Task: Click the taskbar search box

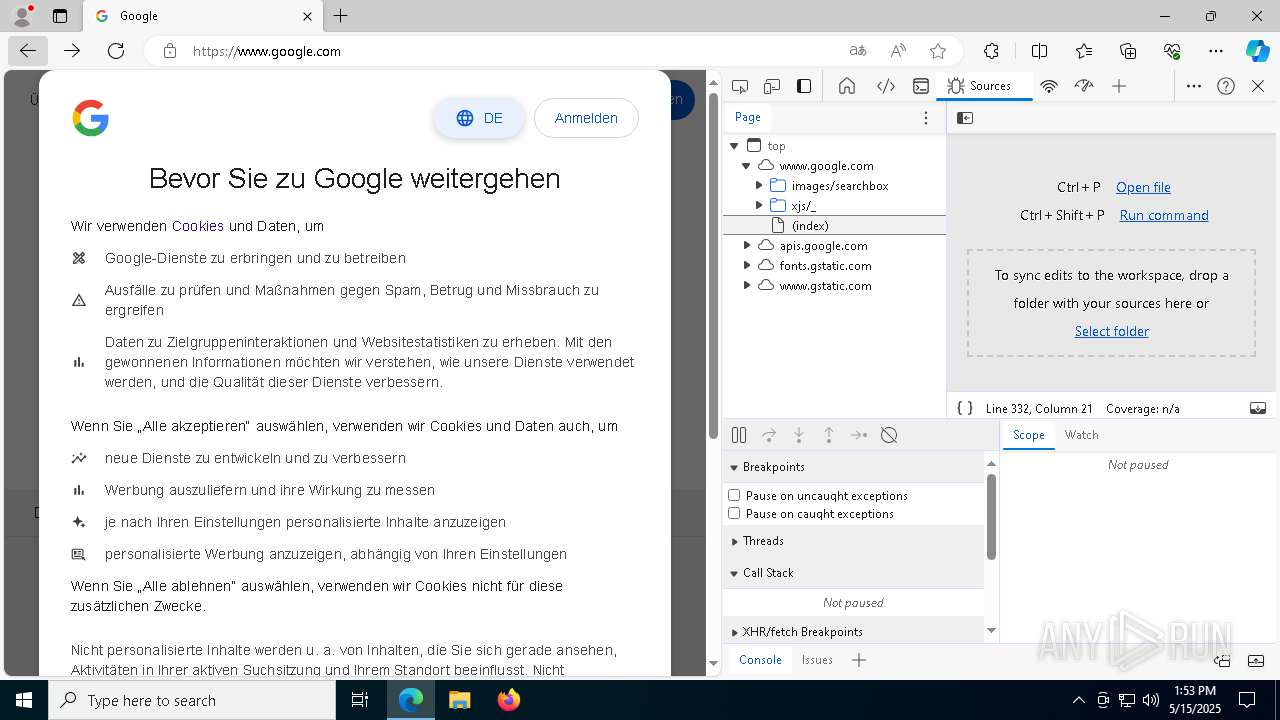Action: point(192,700)
